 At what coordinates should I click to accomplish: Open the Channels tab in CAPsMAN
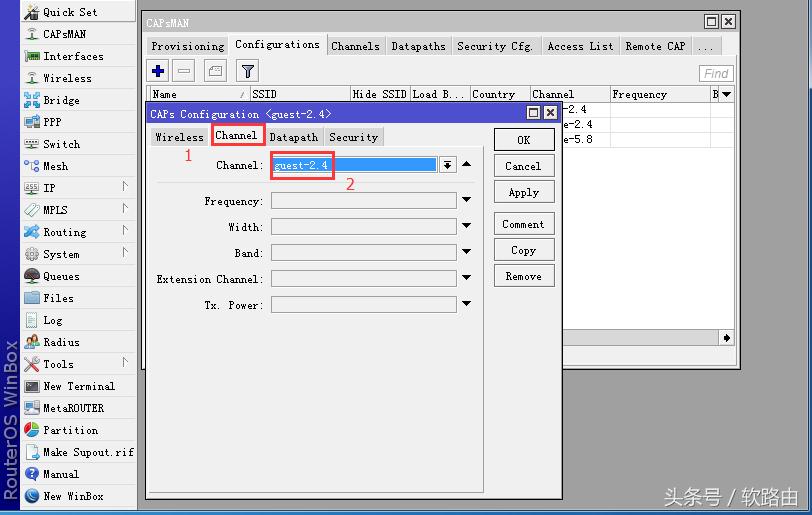(355, 46)
